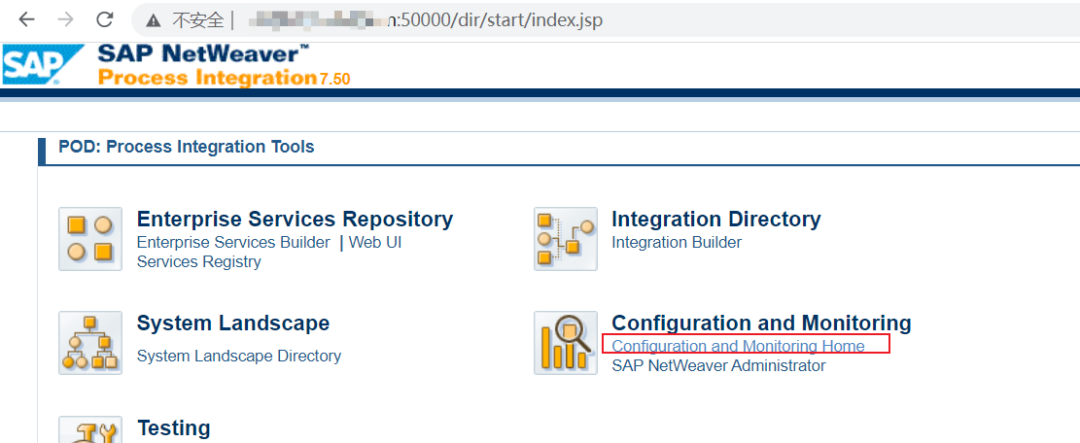
Task: Open Integration Builder link
Action: [676, 243]
